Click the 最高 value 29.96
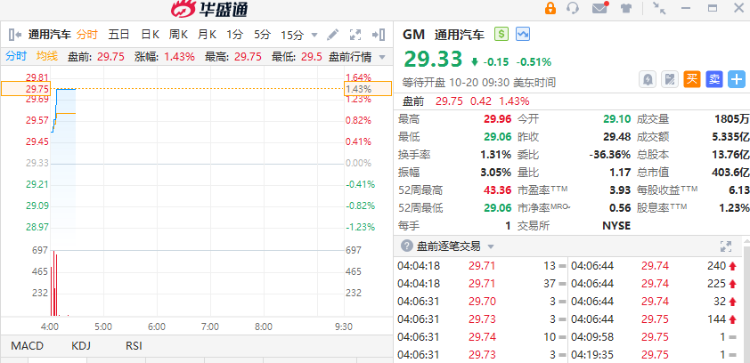The height and width of the screenshot is (363, 750). [497, 119]
